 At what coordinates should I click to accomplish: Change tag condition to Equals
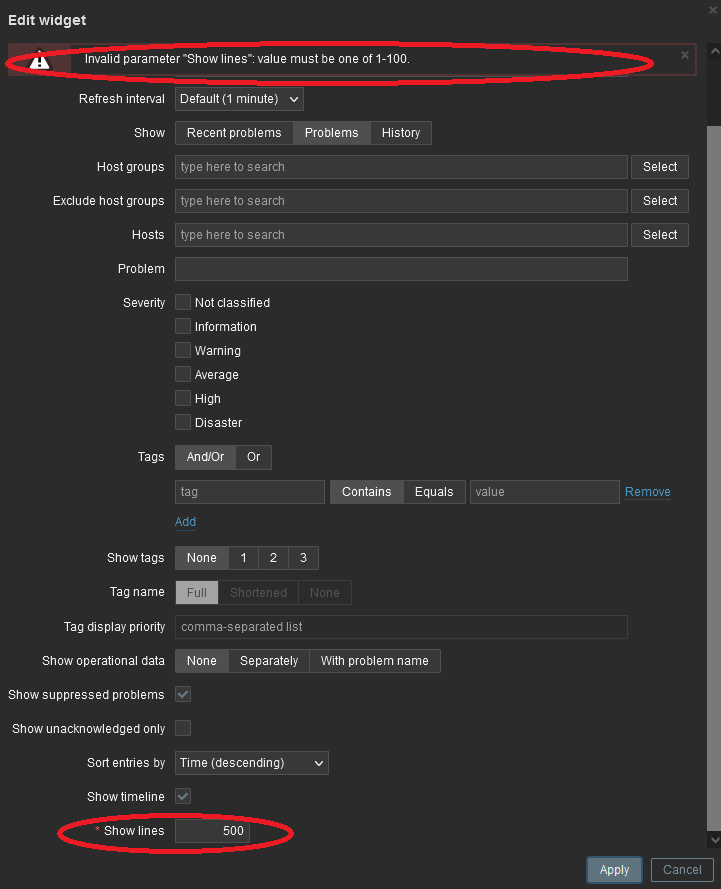[x=434, y=491]
